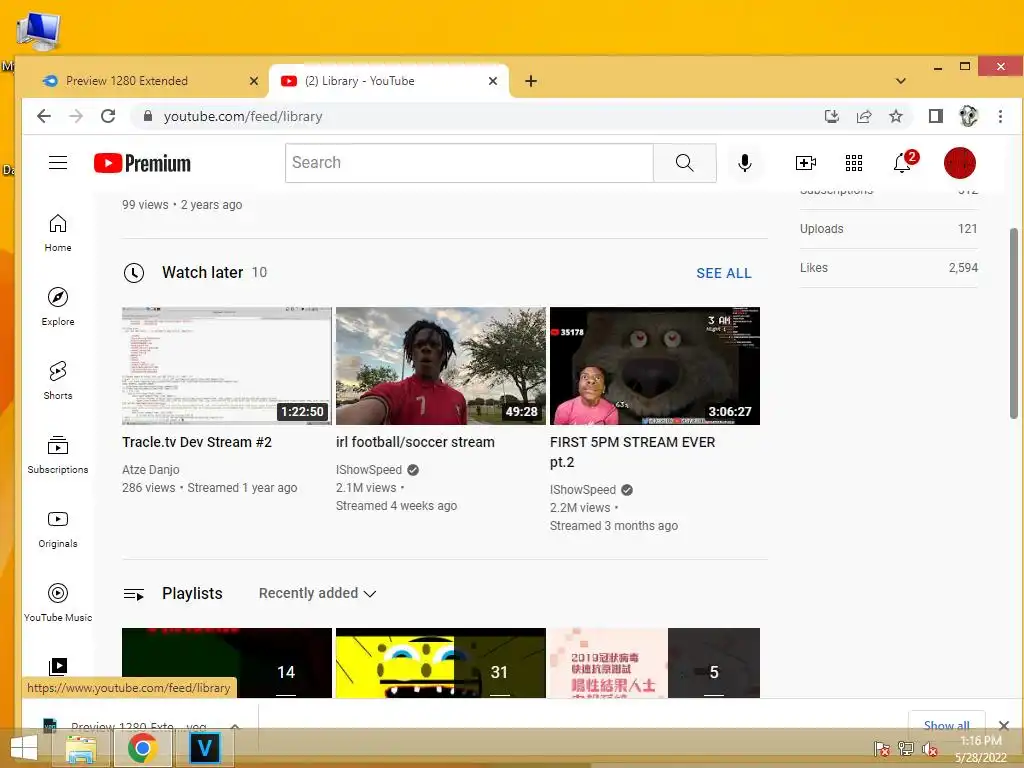This screenshot has width=1024, height=768.
Task: Close the Library - YouTube tab
Action: point(493,81)
